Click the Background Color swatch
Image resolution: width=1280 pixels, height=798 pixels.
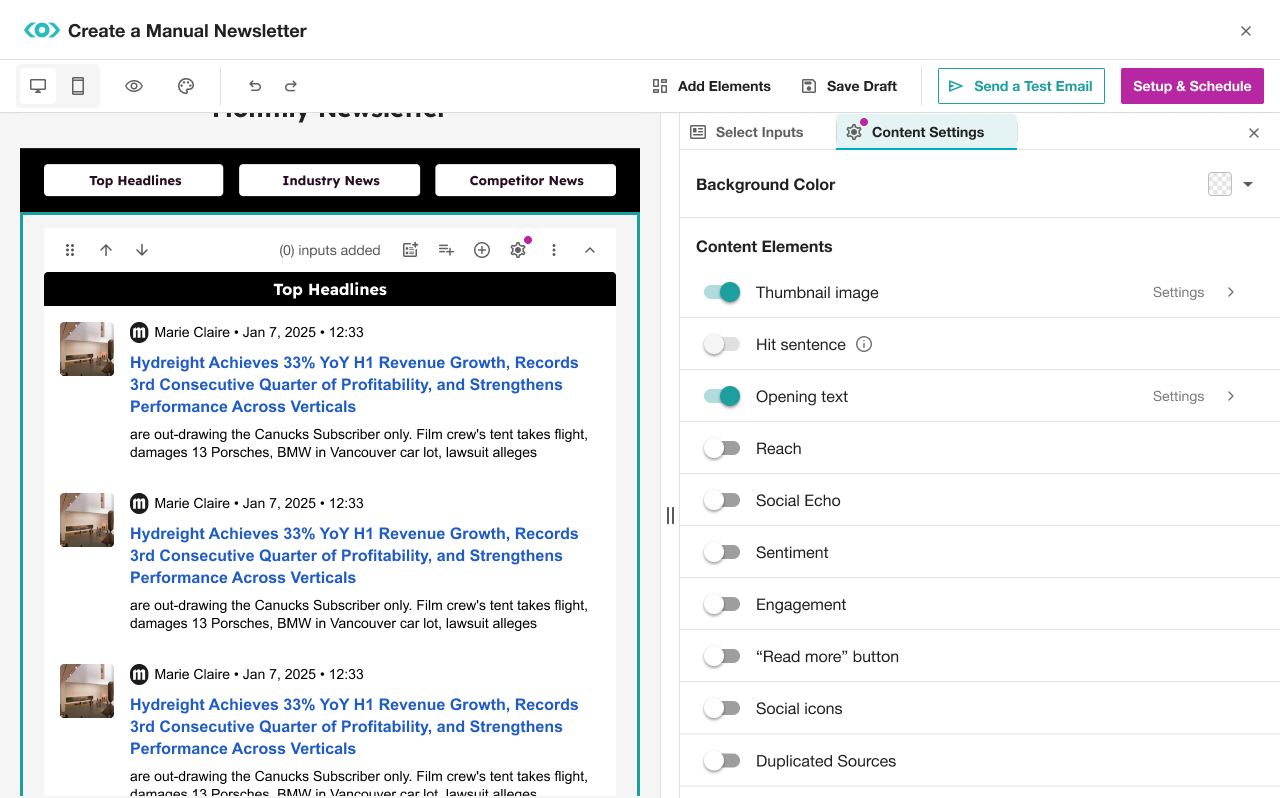click(1219, 184)
